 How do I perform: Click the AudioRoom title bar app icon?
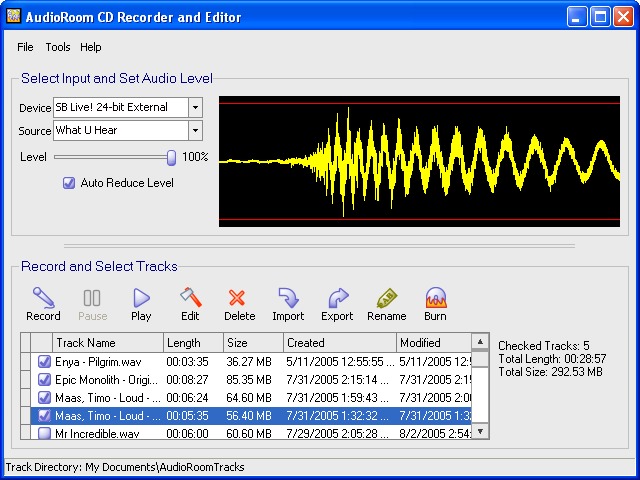coord(13,16)
